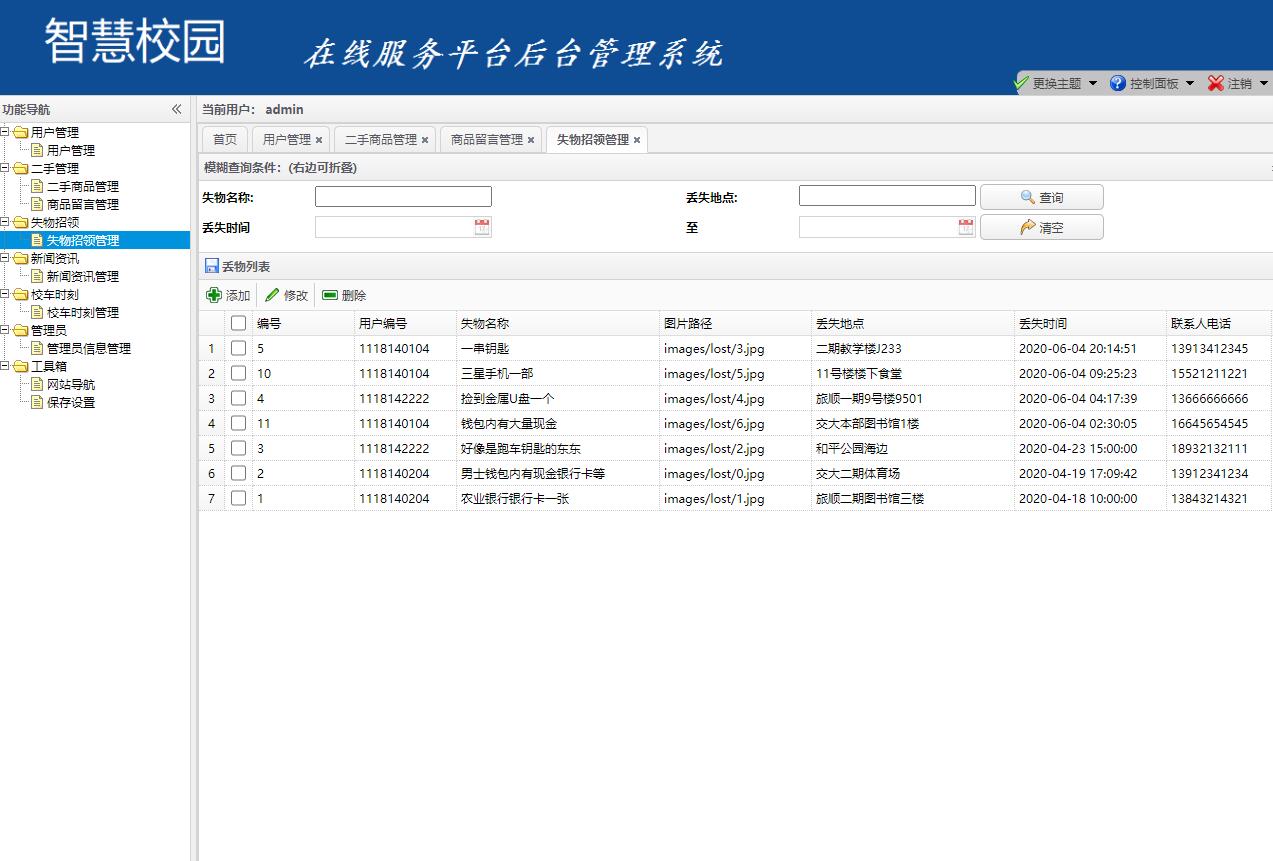Image resolution: width=1273 pixels, height=861 pixels.
Task: Check the checkbox for row 编号 5
Action: [237, 348]
